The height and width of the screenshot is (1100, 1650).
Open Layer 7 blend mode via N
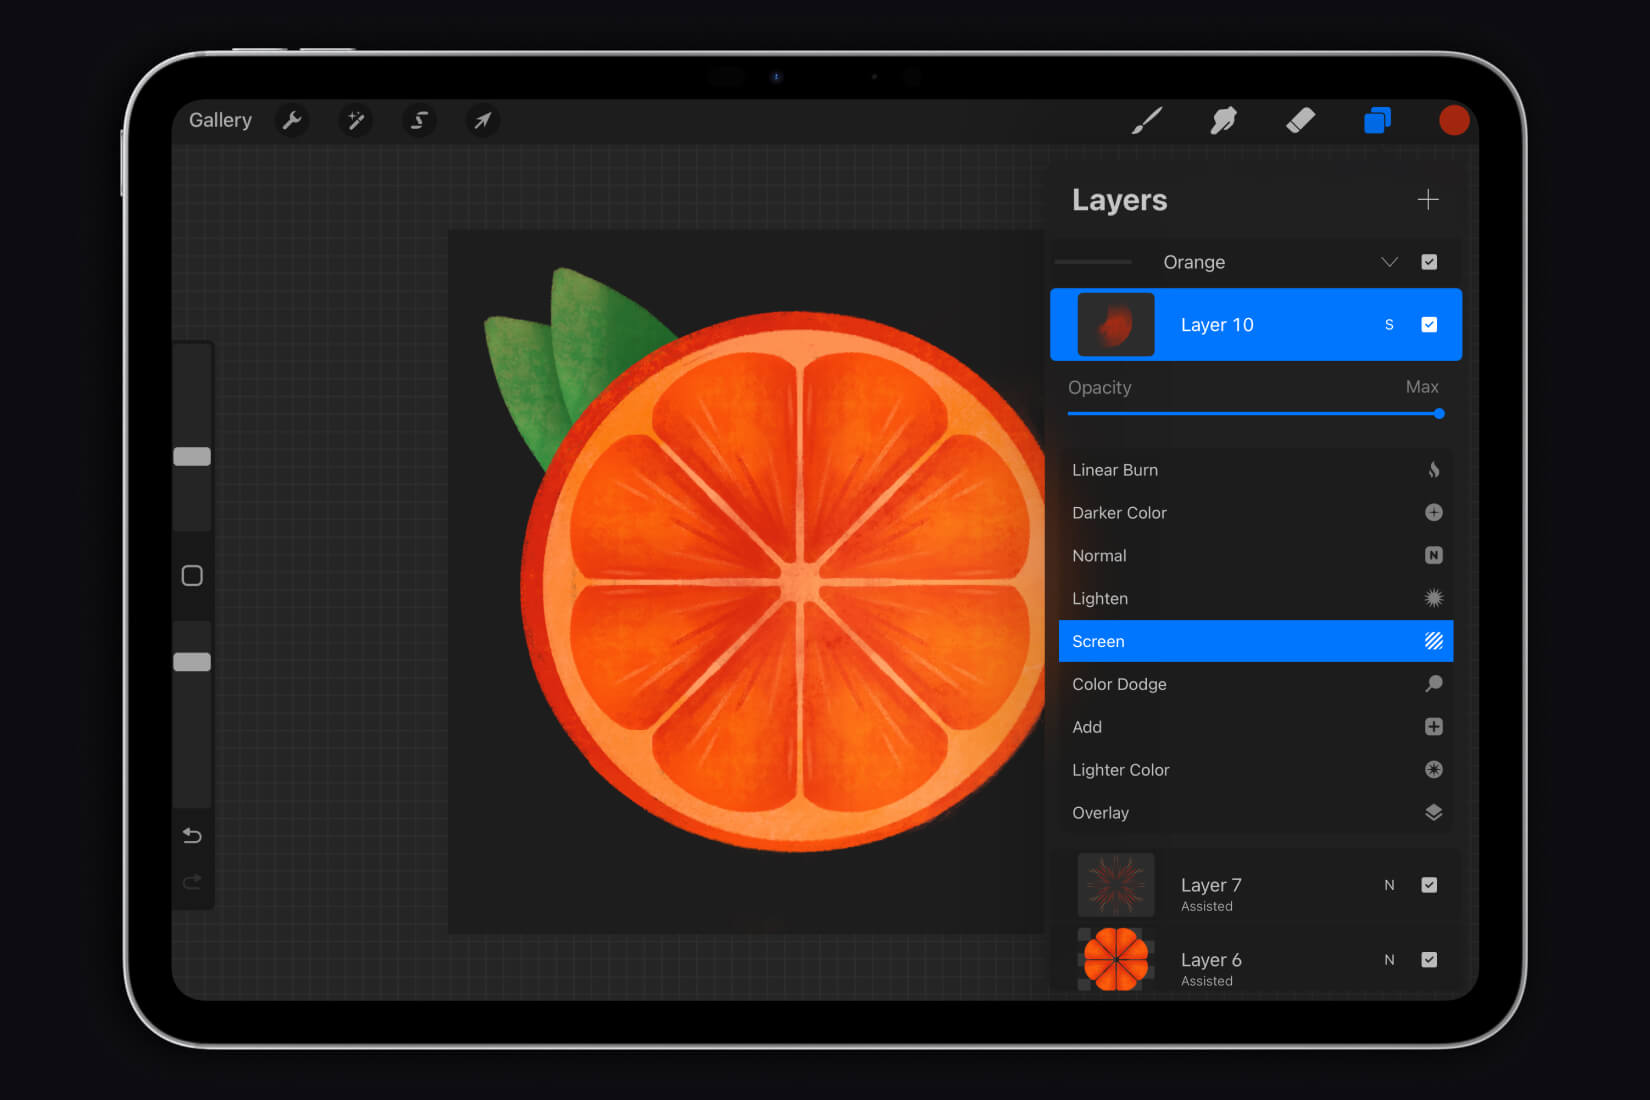[x=1389, y=885]
